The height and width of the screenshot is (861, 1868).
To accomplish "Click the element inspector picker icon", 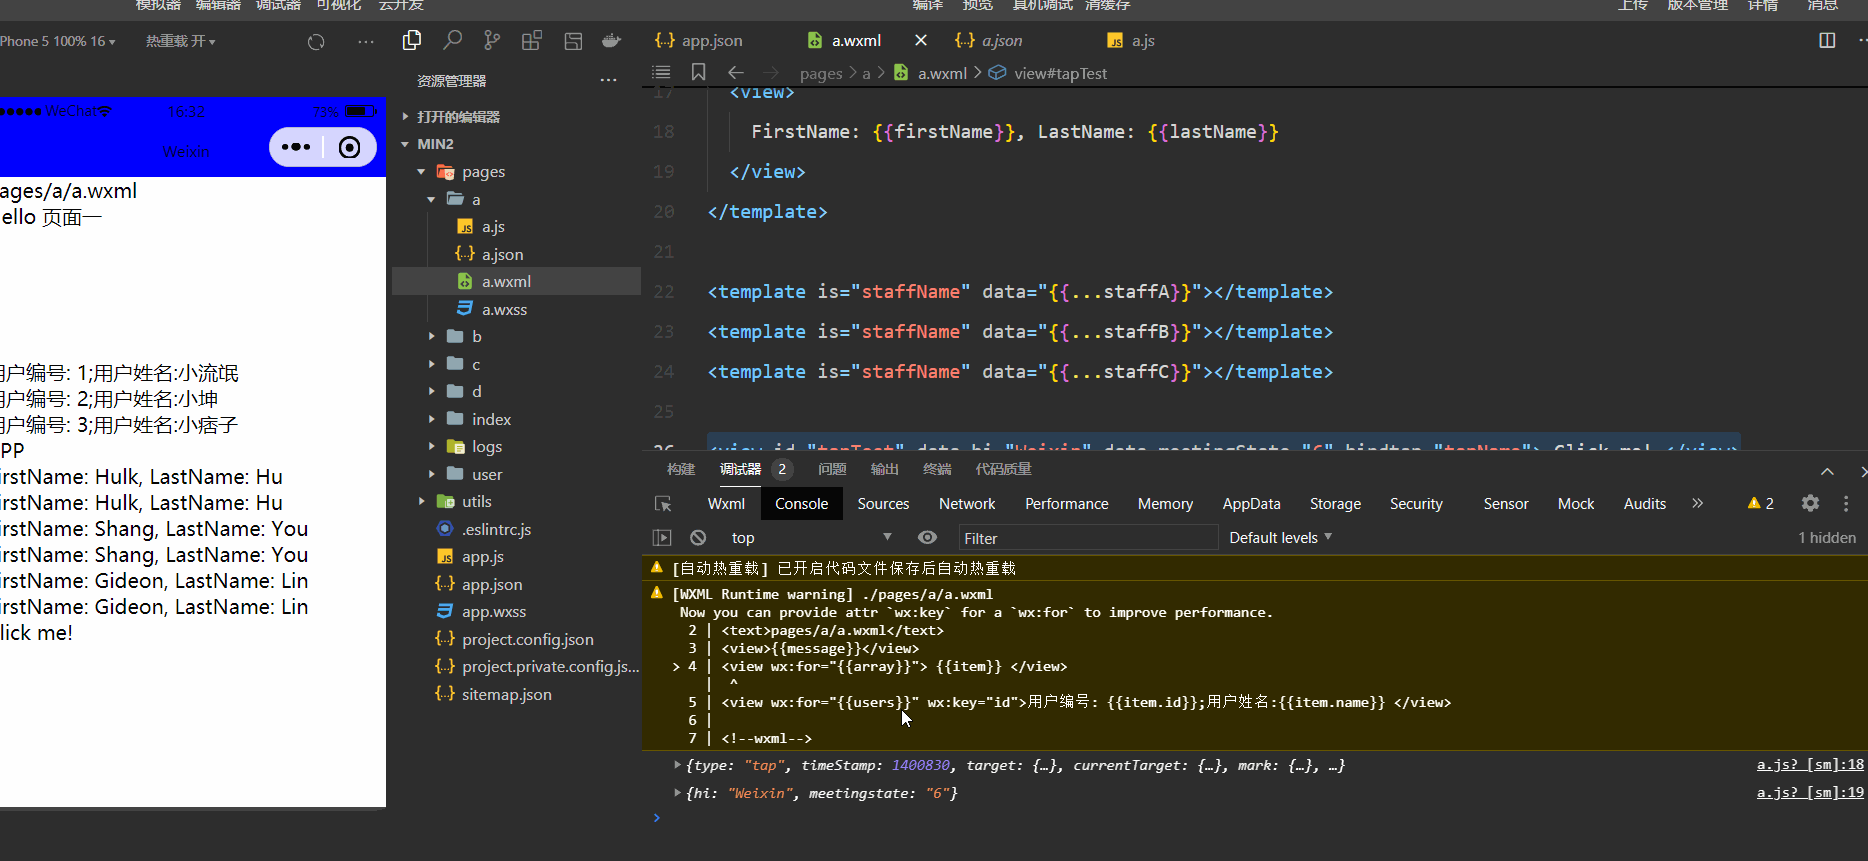I will coord(663,504).
